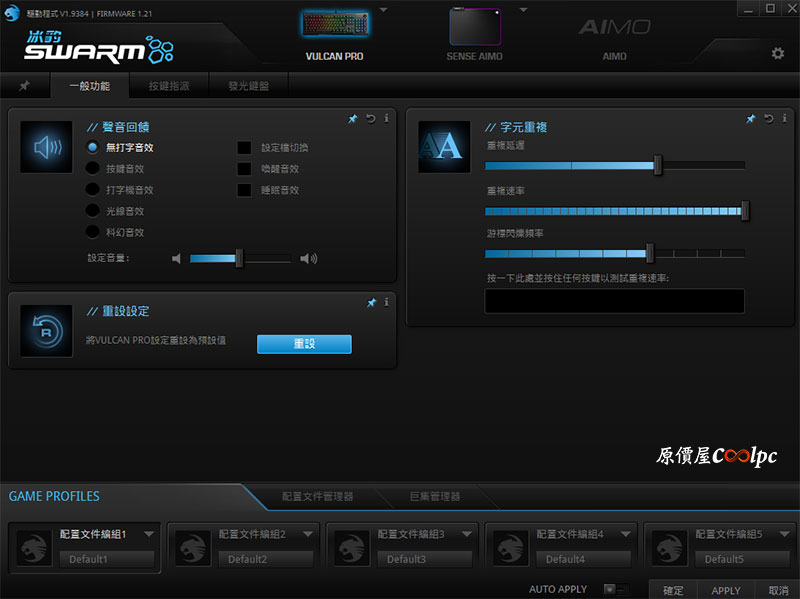800x599 pixels.
Task: Expand the 配置文件編組1 dropdown
Action: 149,534
